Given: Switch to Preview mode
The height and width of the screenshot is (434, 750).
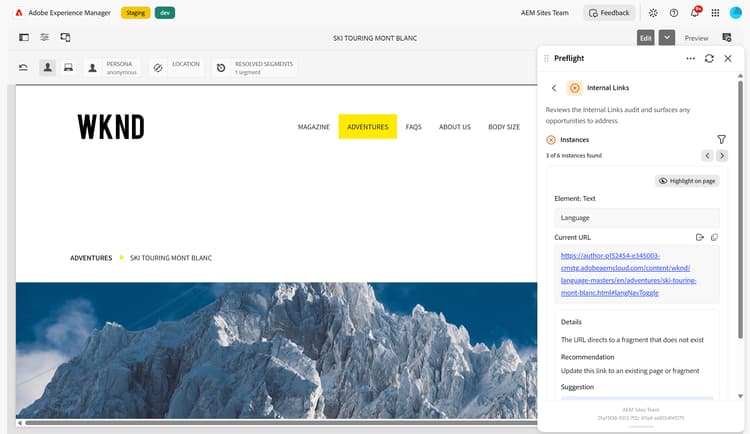Looking at the screenshot, I should pyautogui.click(x=696, y=38).
